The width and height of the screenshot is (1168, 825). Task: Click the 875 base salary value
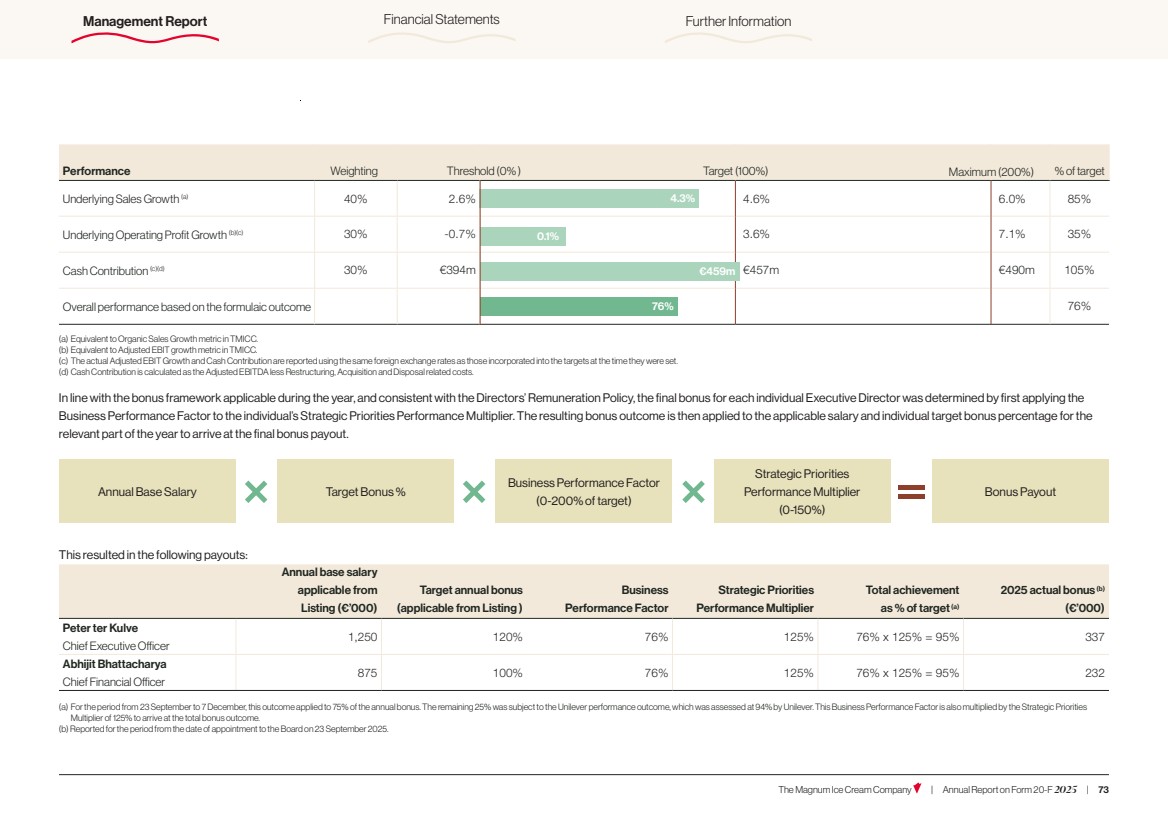pos(367,672)
